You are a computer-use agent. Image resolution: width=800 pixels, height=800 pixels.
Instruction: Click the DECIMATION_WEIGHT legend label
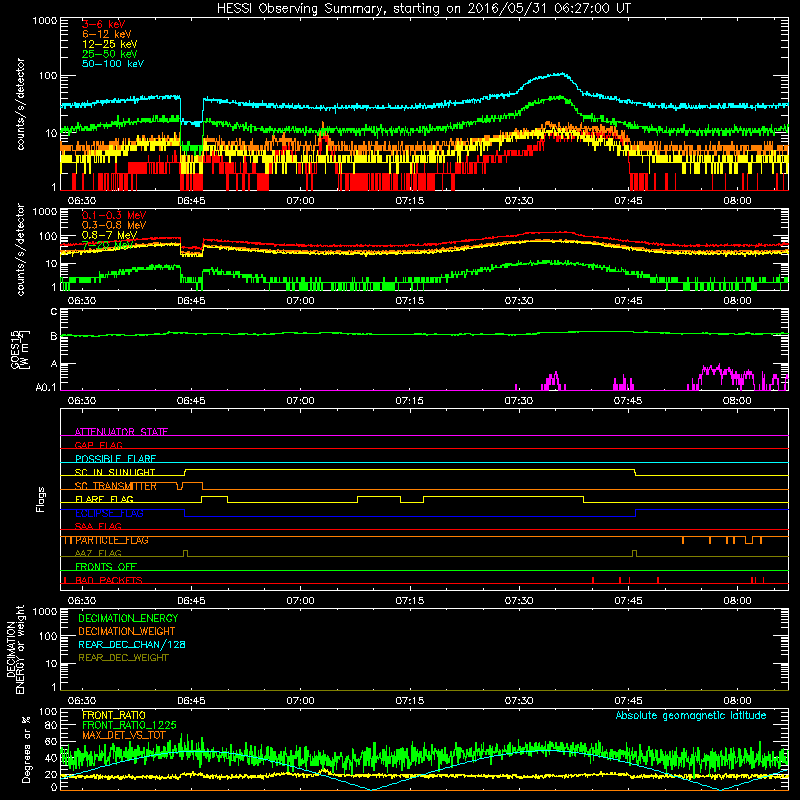pyautogui.click(x=127, y=631)
